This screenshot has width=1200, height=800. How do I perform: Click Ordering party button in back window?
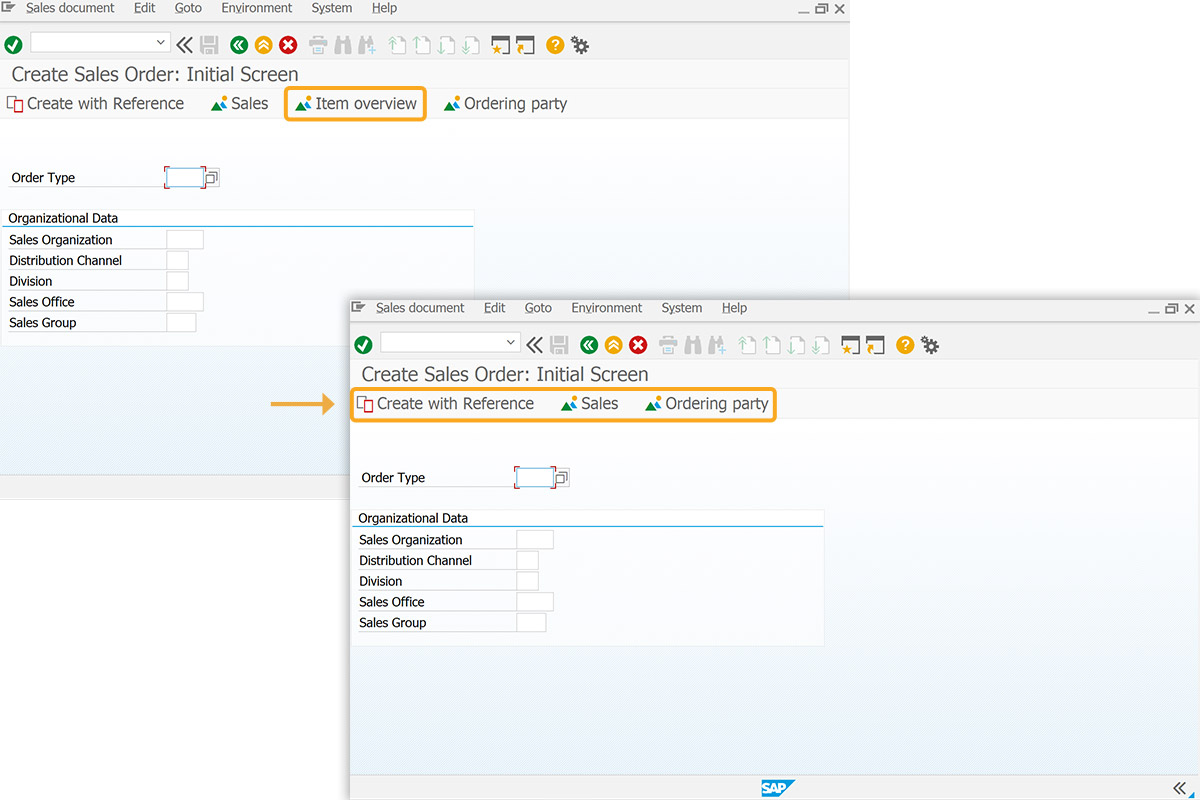pyautogui.click(x=506, y=104)
